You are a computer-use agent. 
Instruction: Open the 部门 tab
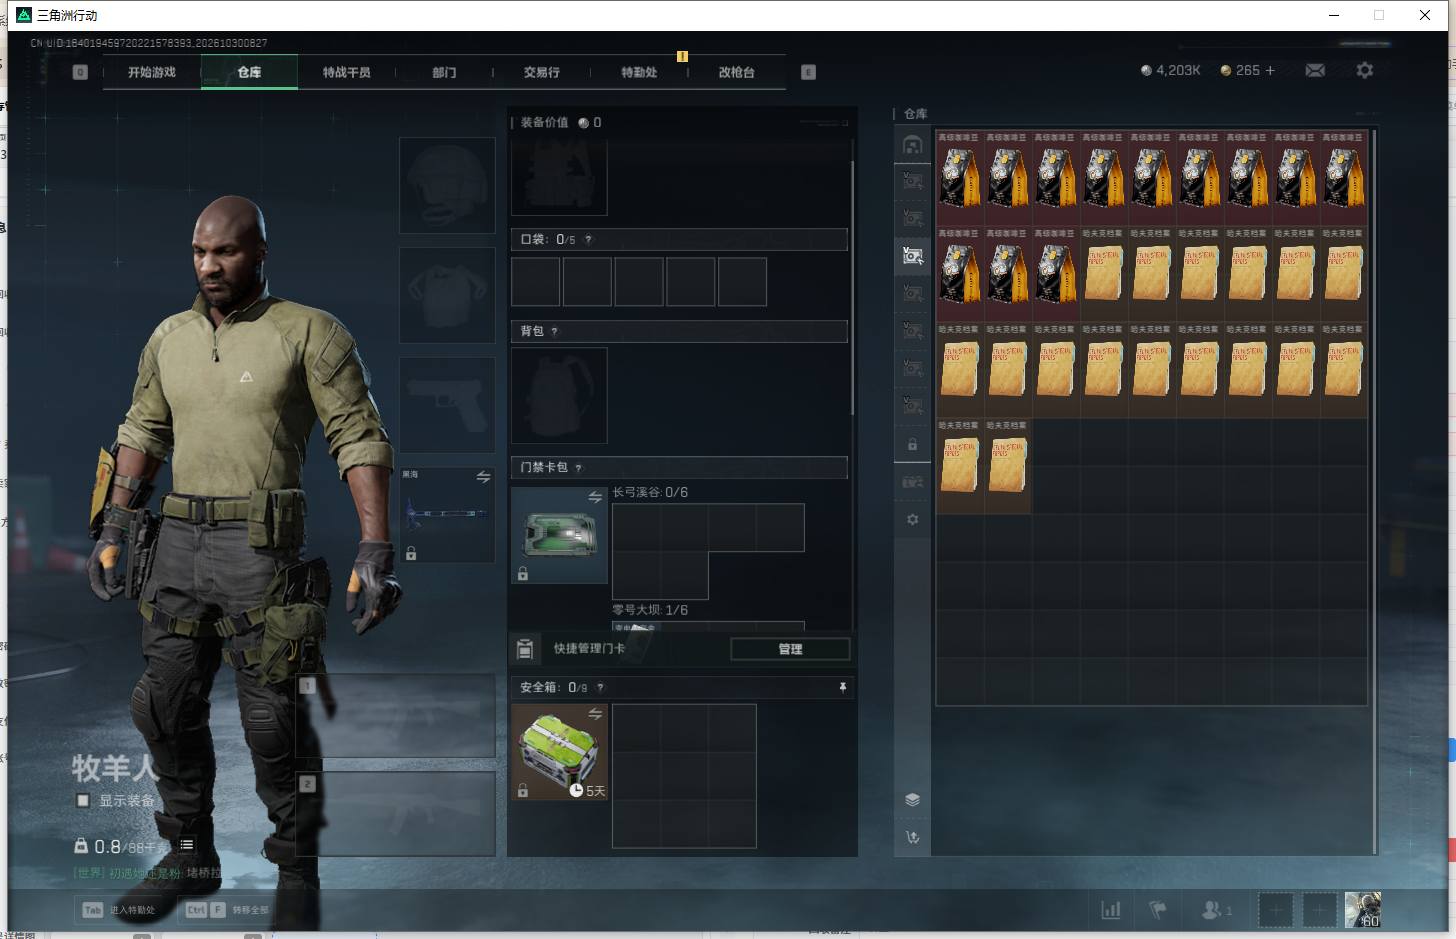(444, 72)
